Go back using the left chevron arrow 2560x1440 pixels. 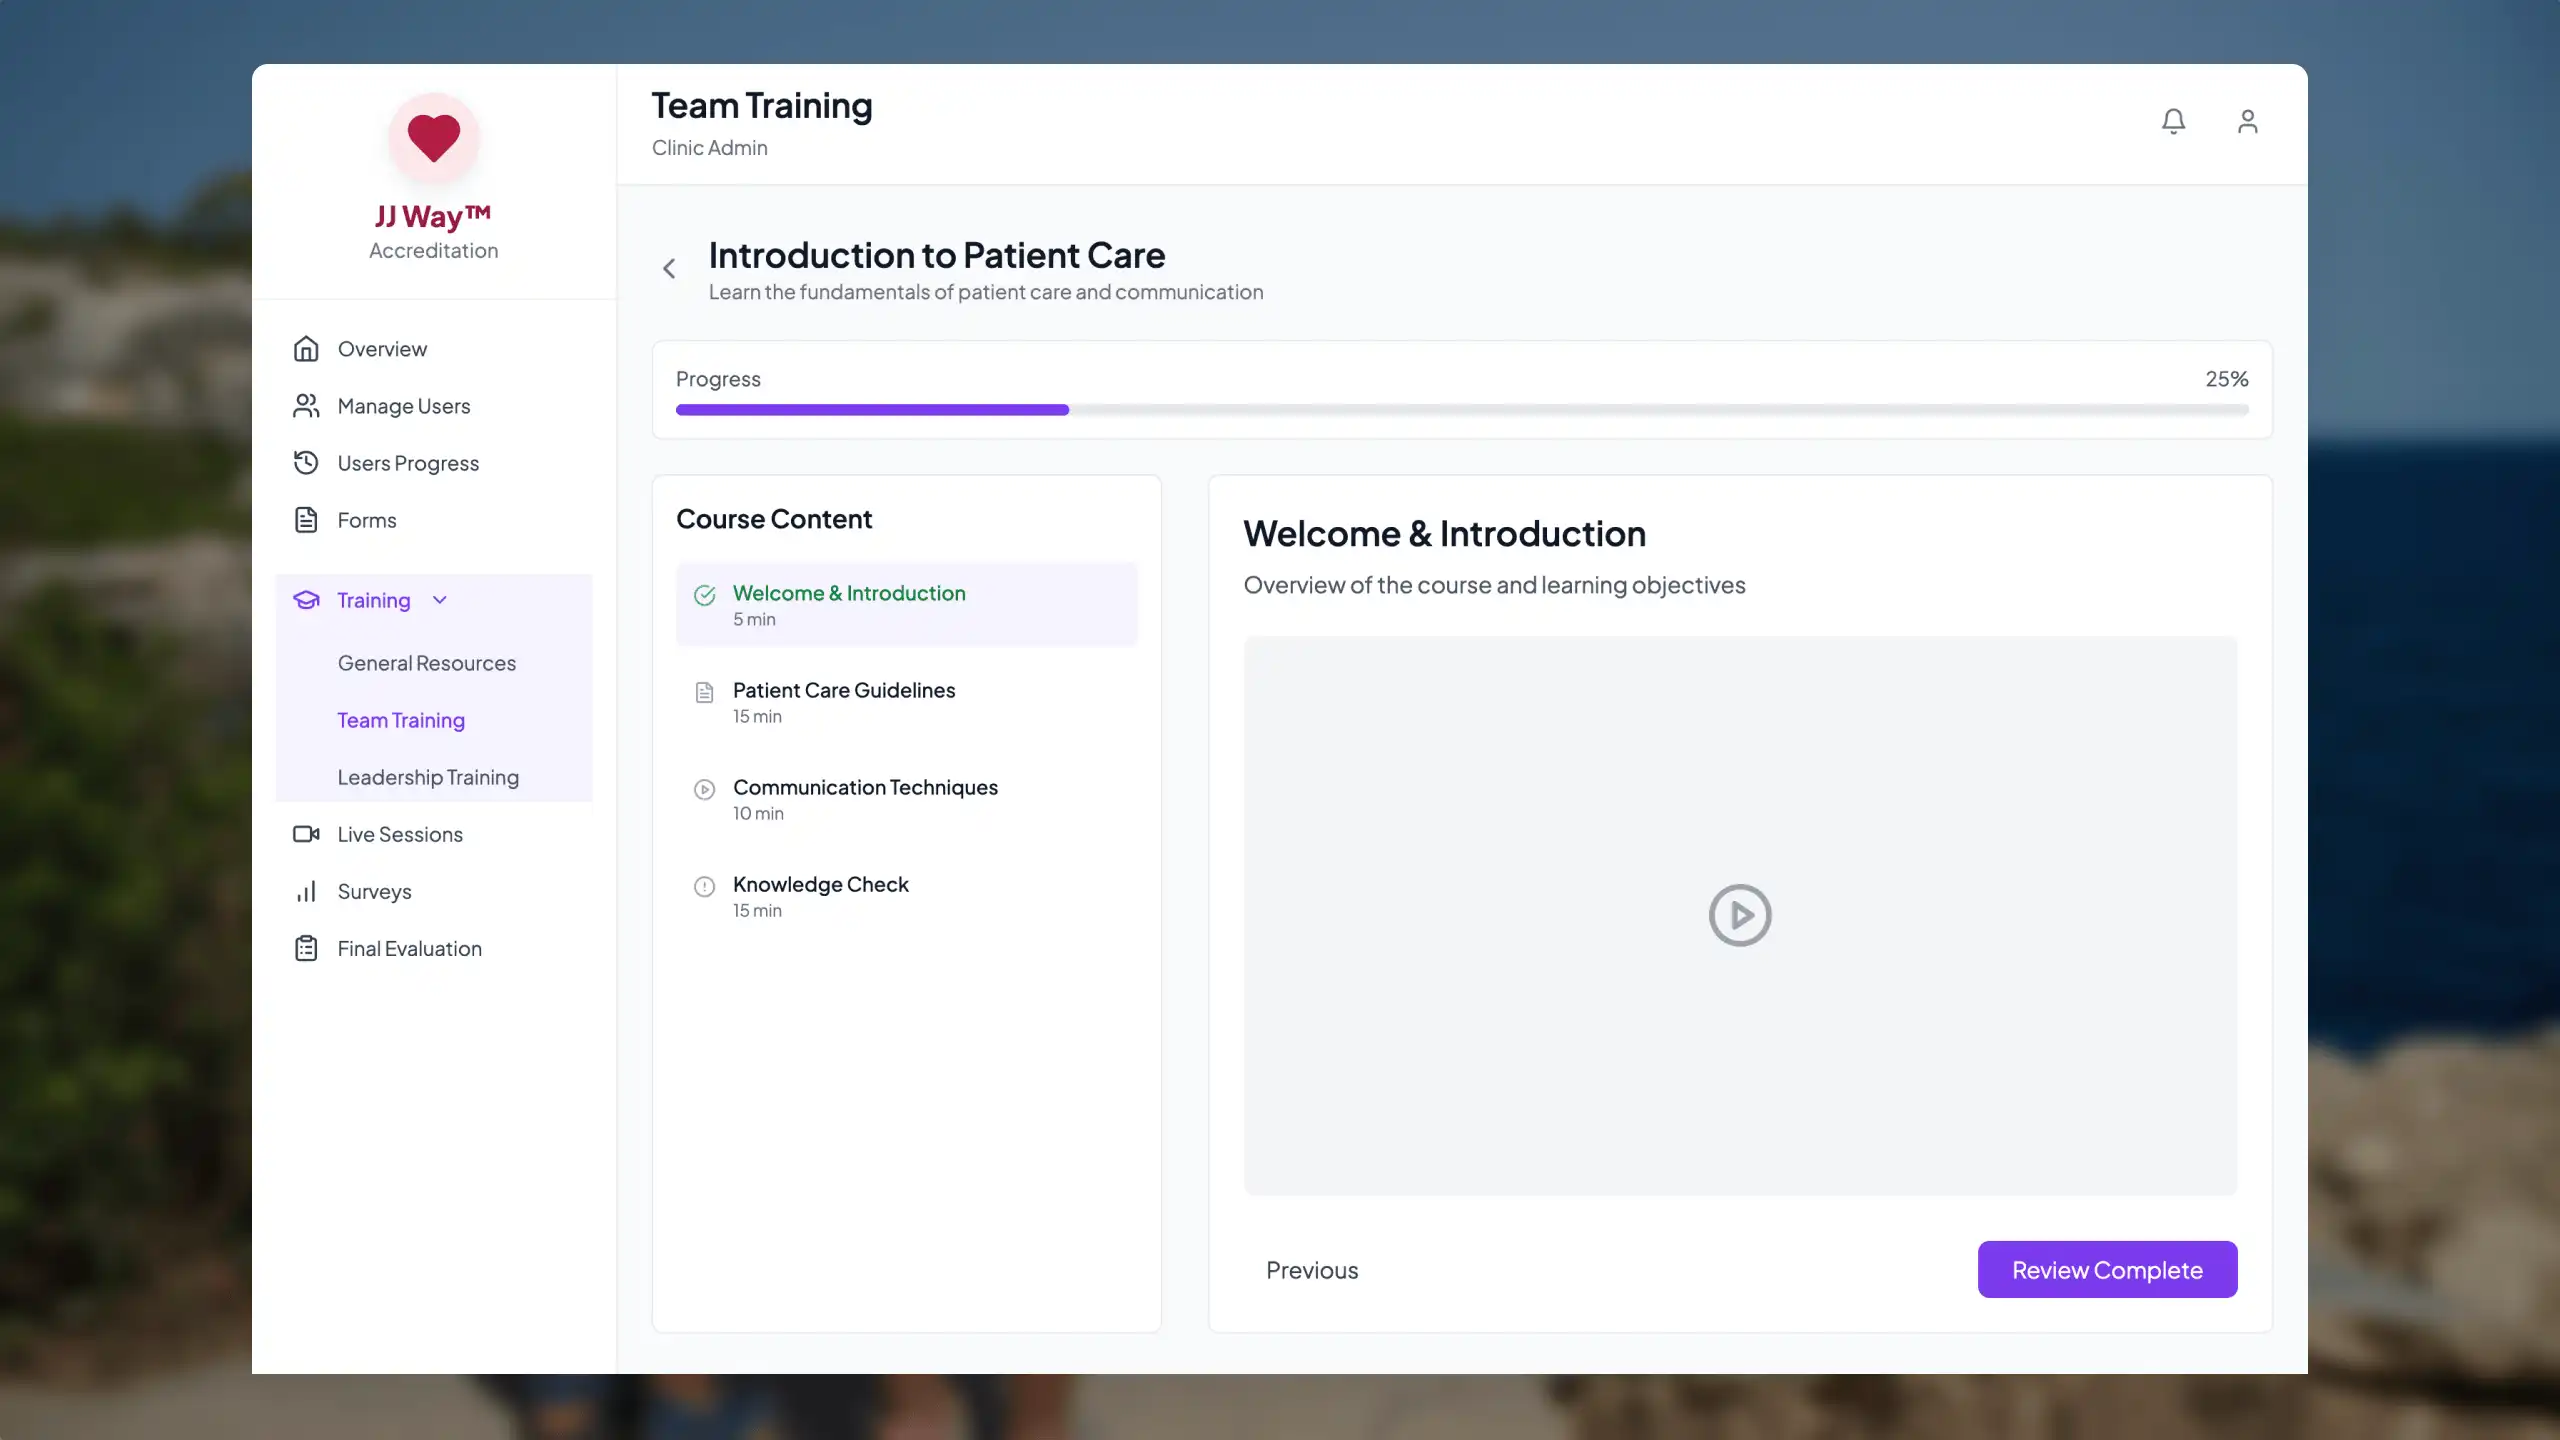(669, 268)
